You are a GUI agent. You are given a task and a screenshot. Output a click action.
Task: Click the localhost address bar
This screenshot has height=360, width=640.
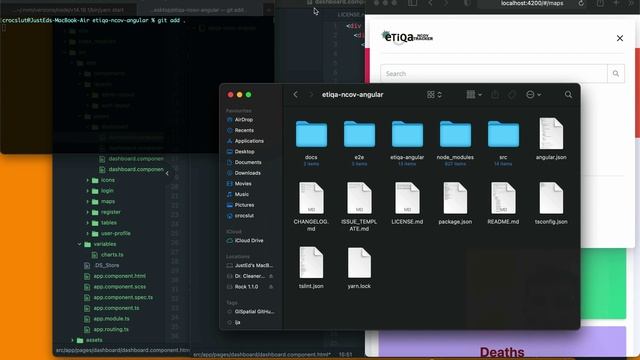[532, 3]
